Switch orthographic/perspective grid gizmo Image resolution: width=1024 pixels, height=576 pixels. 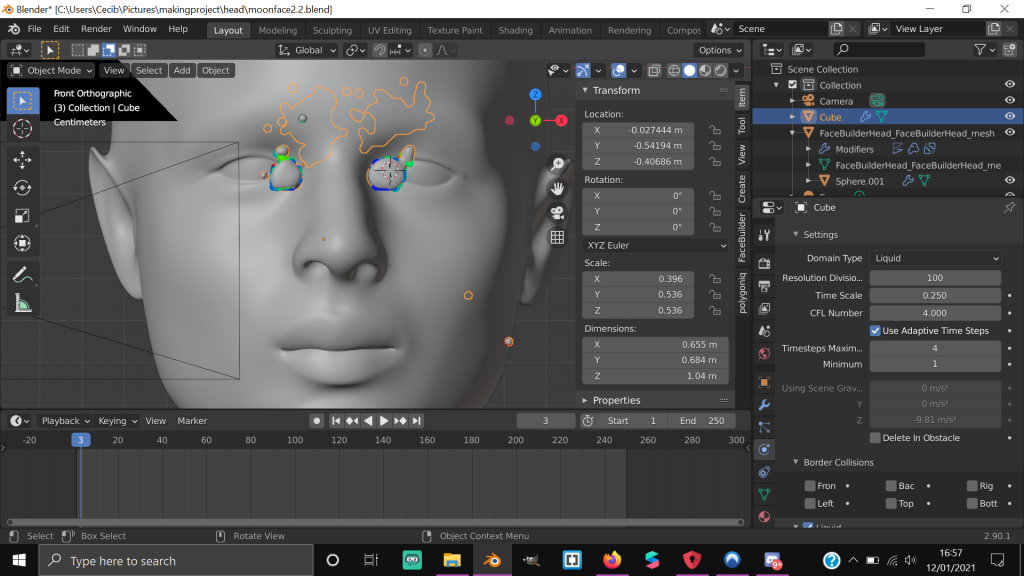click(x=557, y=238)
